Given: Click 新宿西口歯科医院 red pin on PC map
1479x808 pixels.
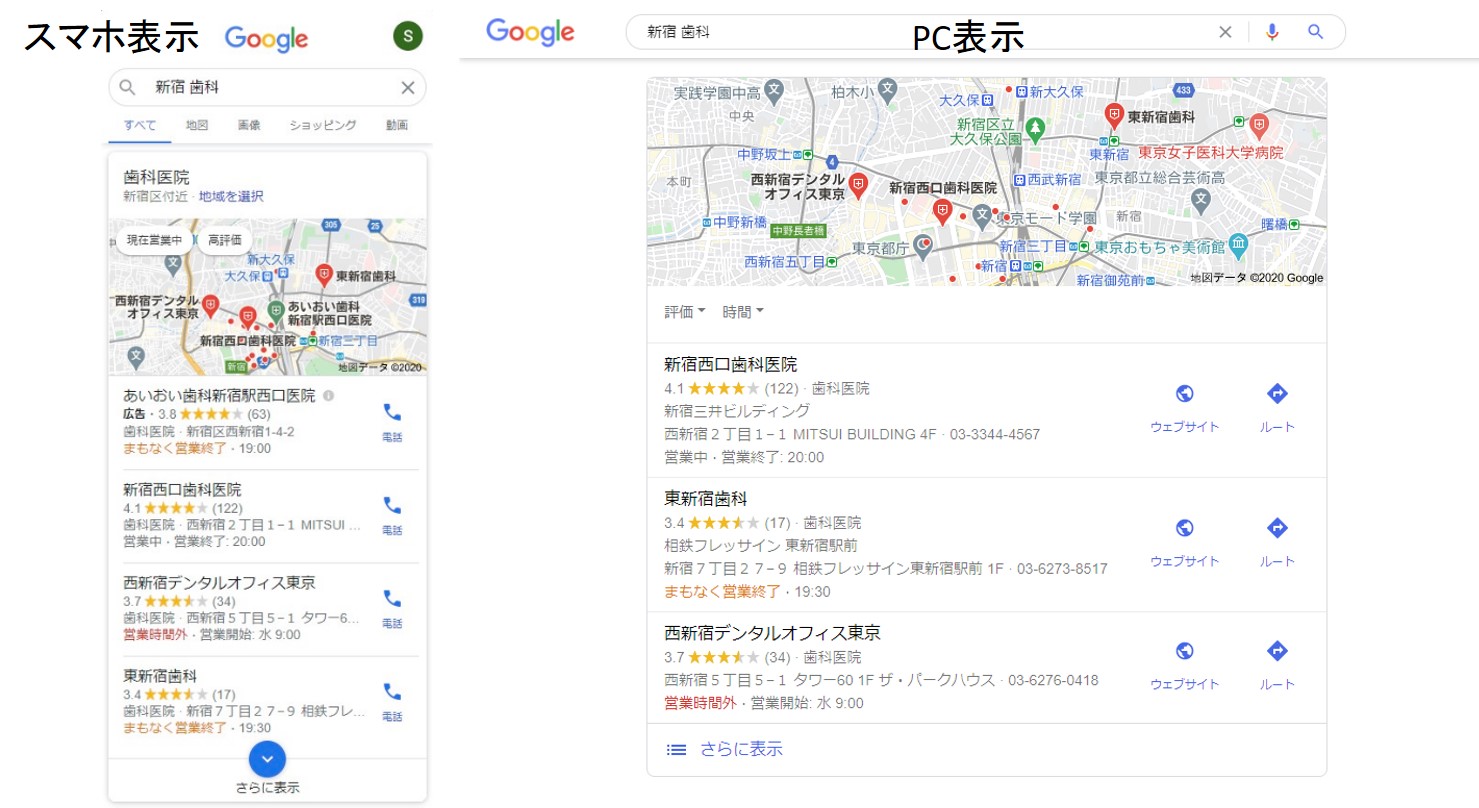Looking at the screenshot, I should (x=941, y=210).
